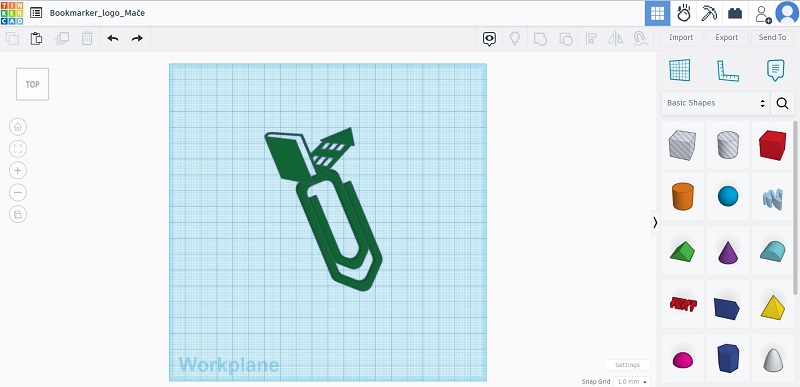This screenshot has width=800, height=387.
Task: Click the Align tool icon
Action: [591, 38]
